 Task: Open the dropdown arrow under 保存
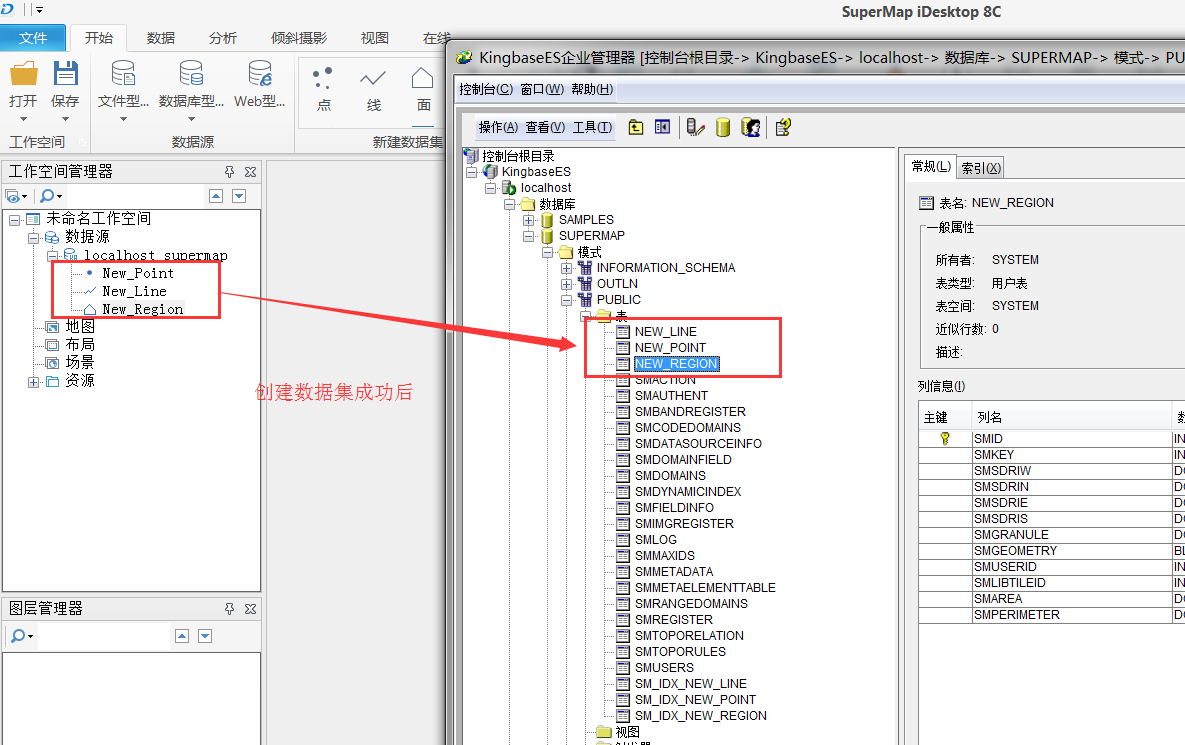(65, 119)
